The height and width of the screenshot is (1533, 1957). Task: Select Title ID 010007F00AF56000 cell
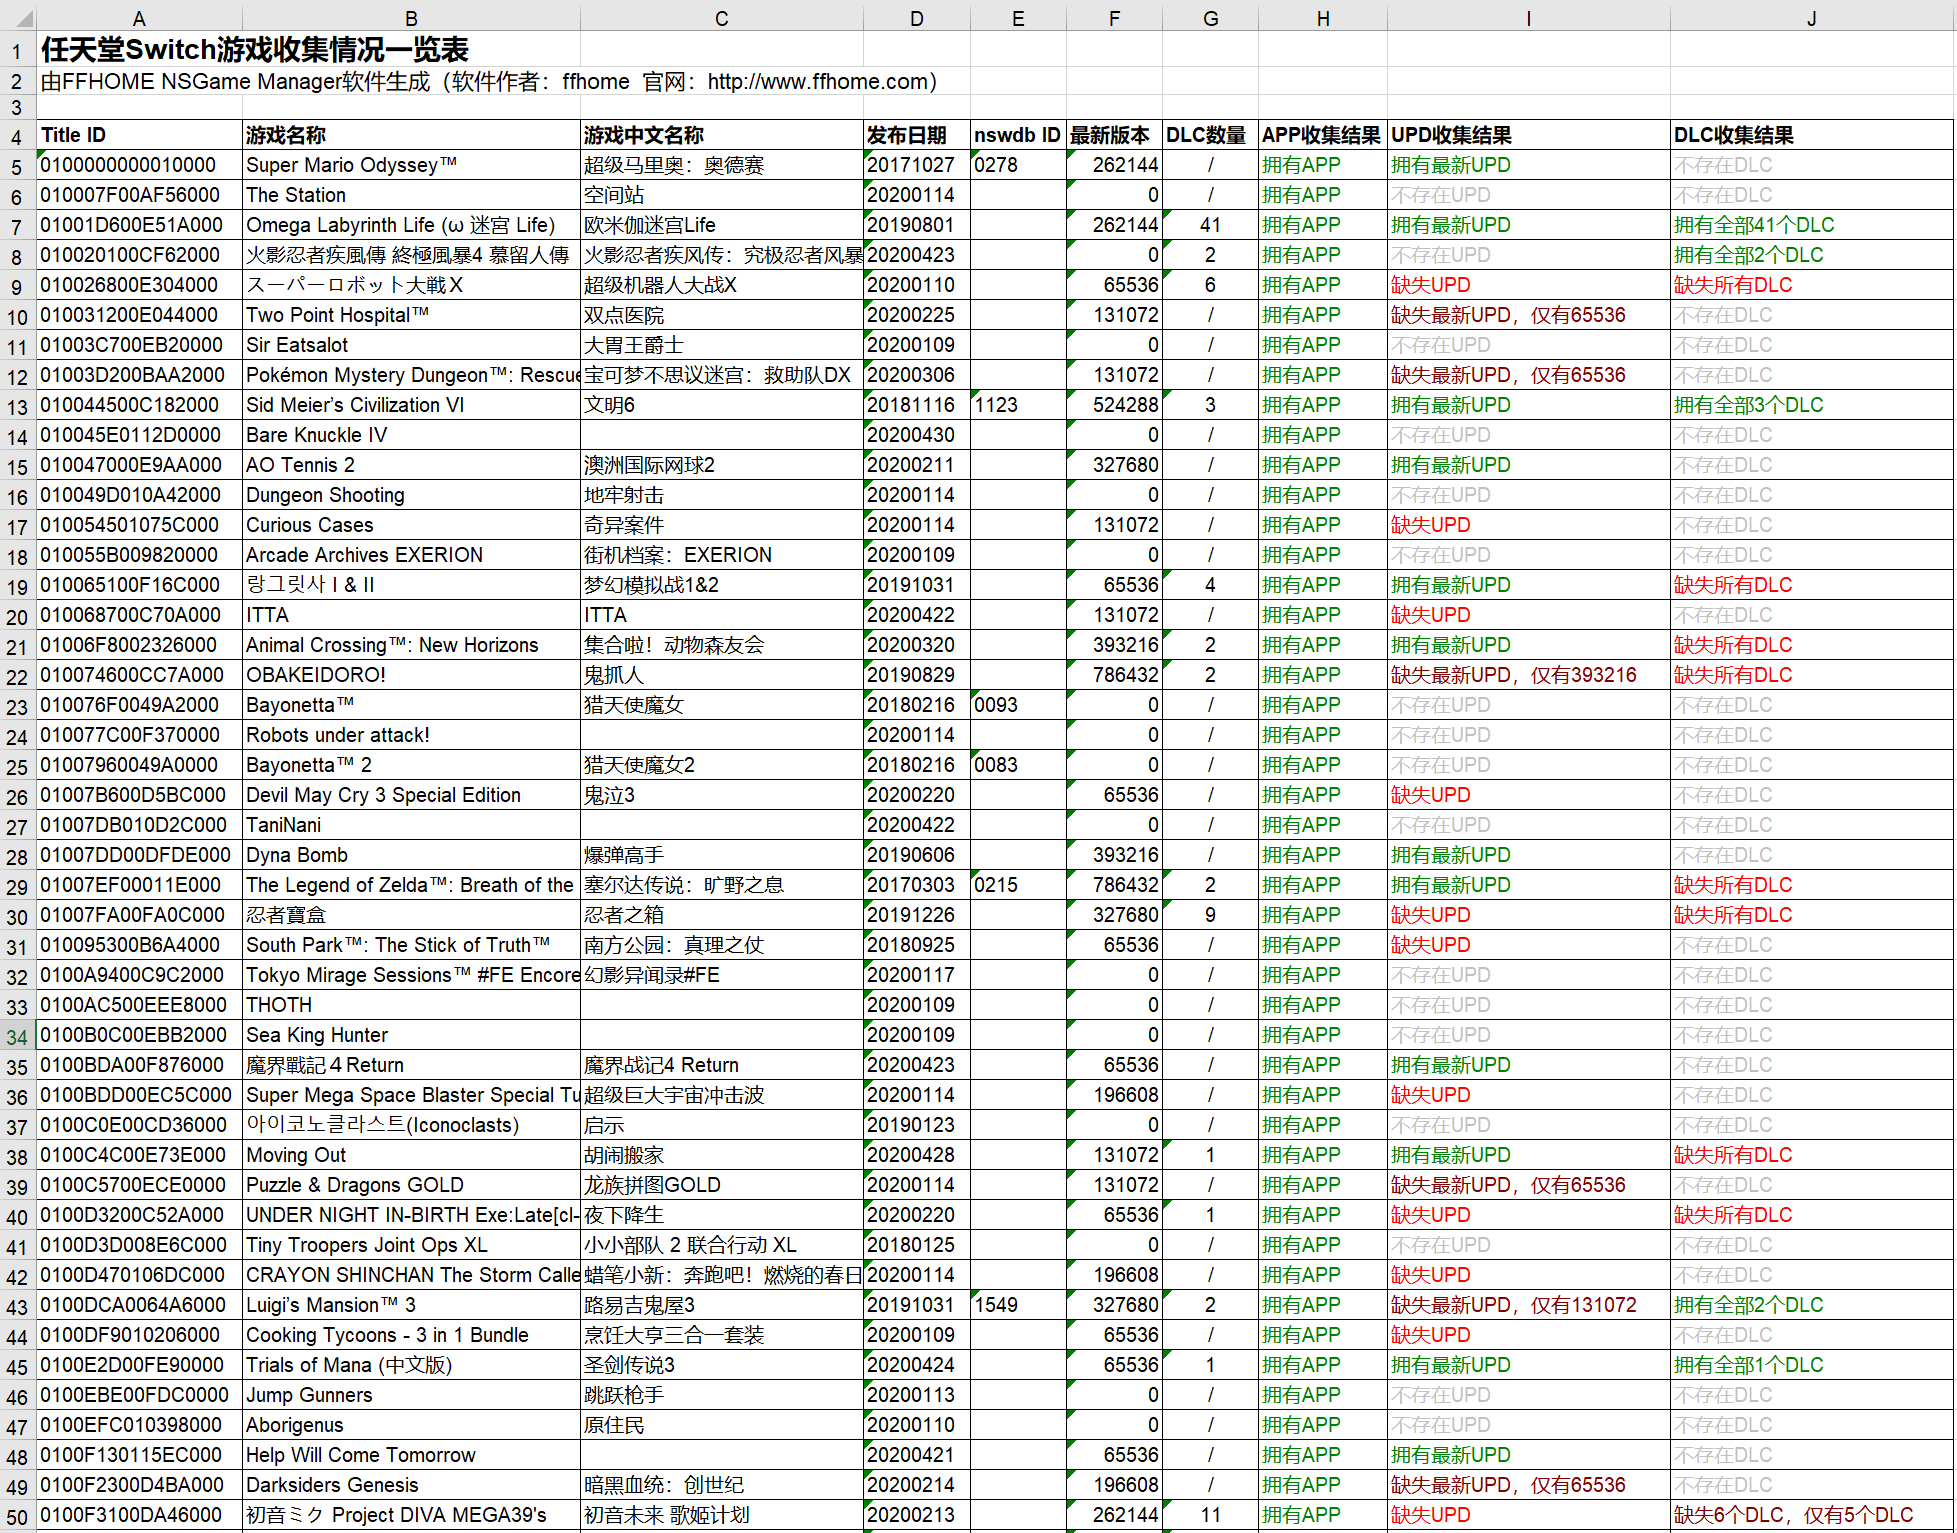tap(140, 195)
